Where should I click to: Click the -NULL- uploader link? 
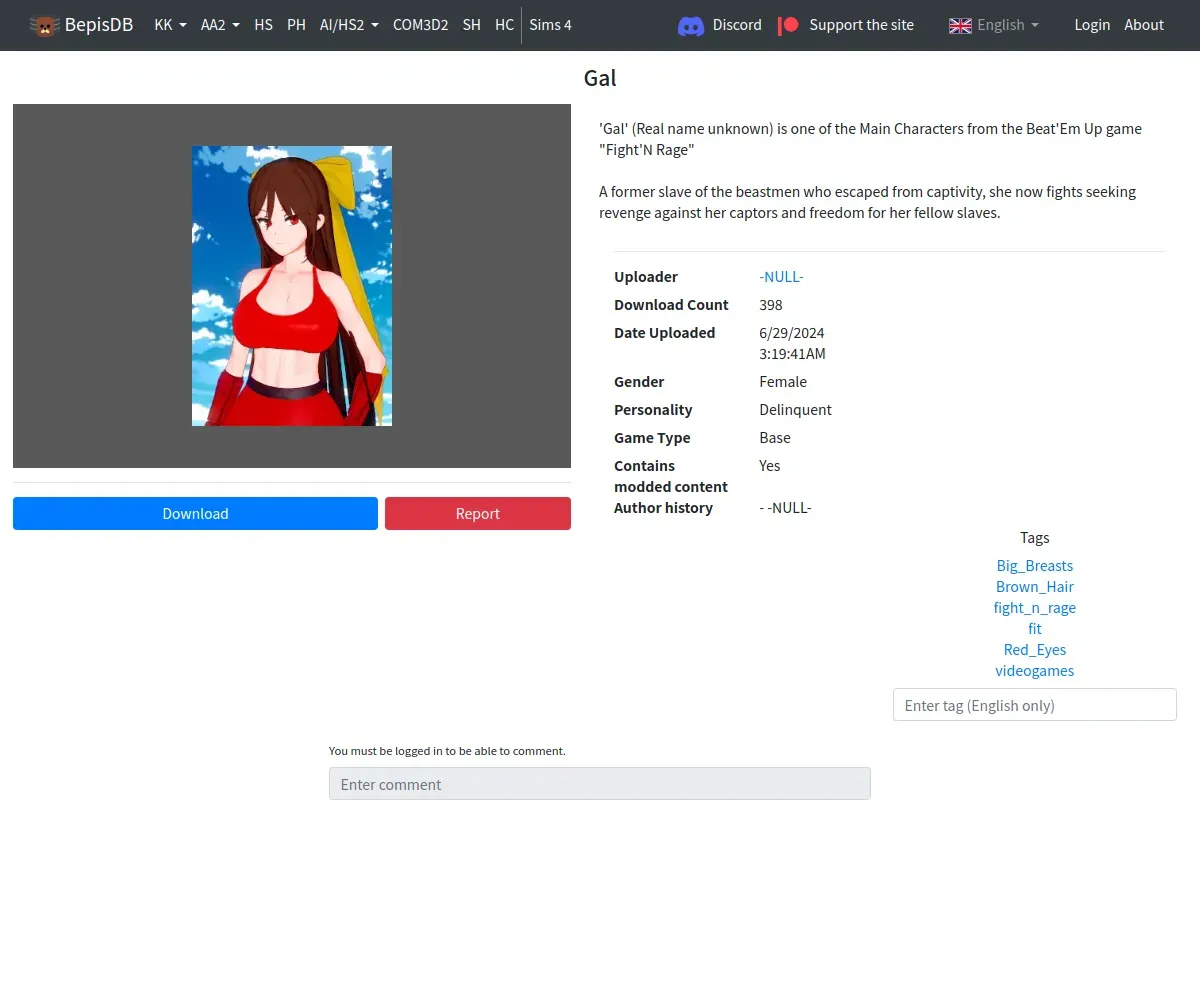(781, 277)
